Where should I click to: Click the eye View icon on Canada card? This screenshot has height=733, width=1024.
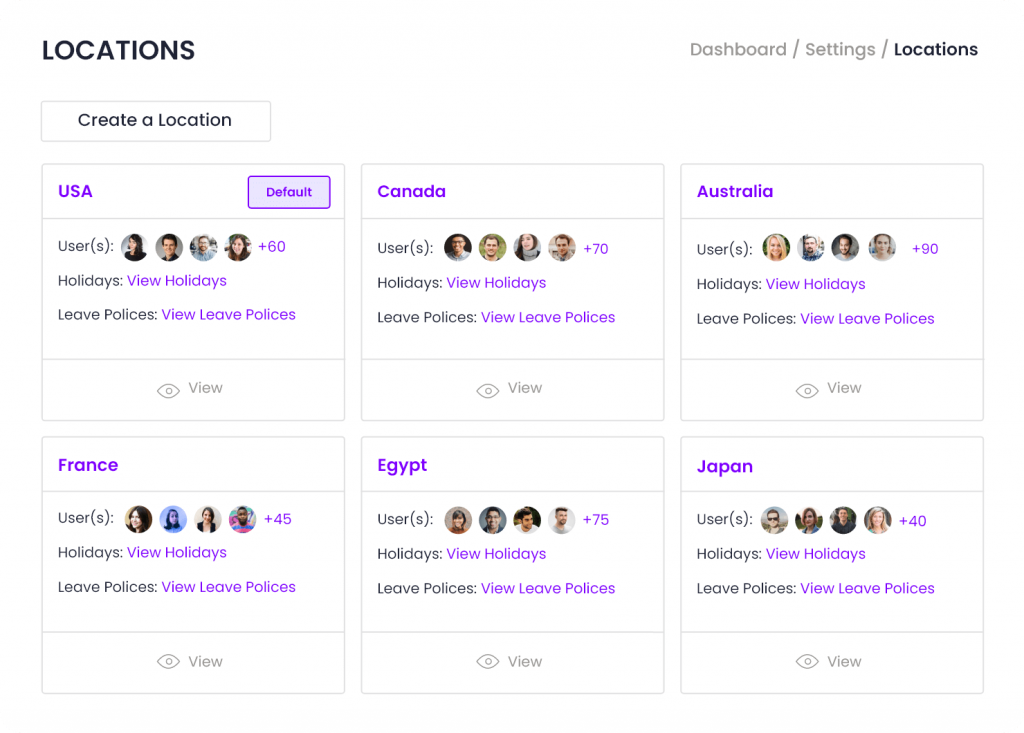pyautogui.click(x=487, y=390)
